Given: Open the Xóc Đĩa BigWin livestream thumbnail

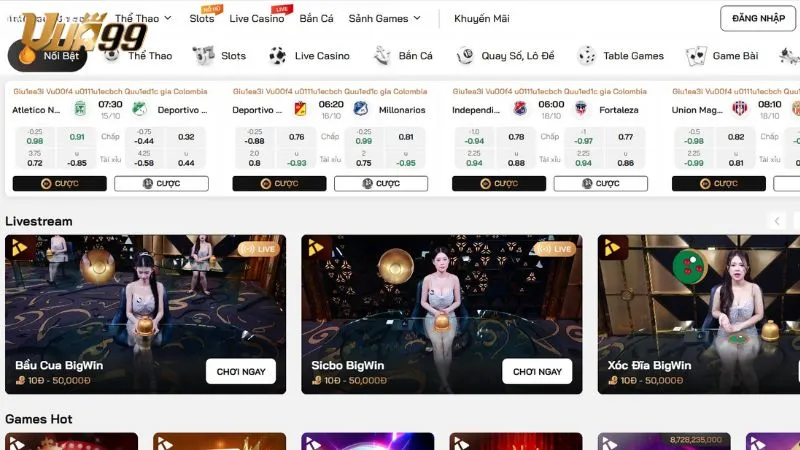Looking at the screenshot, I should tap(699, 312).
